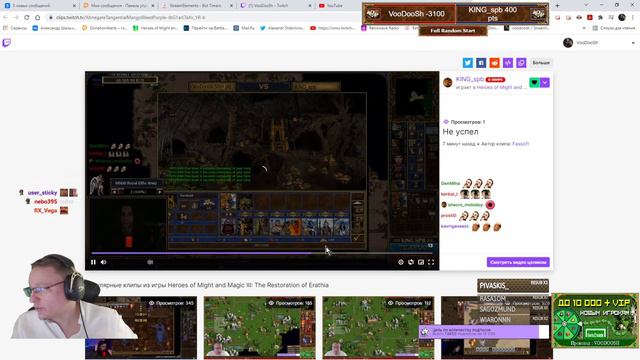Go to browser home page icon
640x360 pixels.
tap(37, 18)
